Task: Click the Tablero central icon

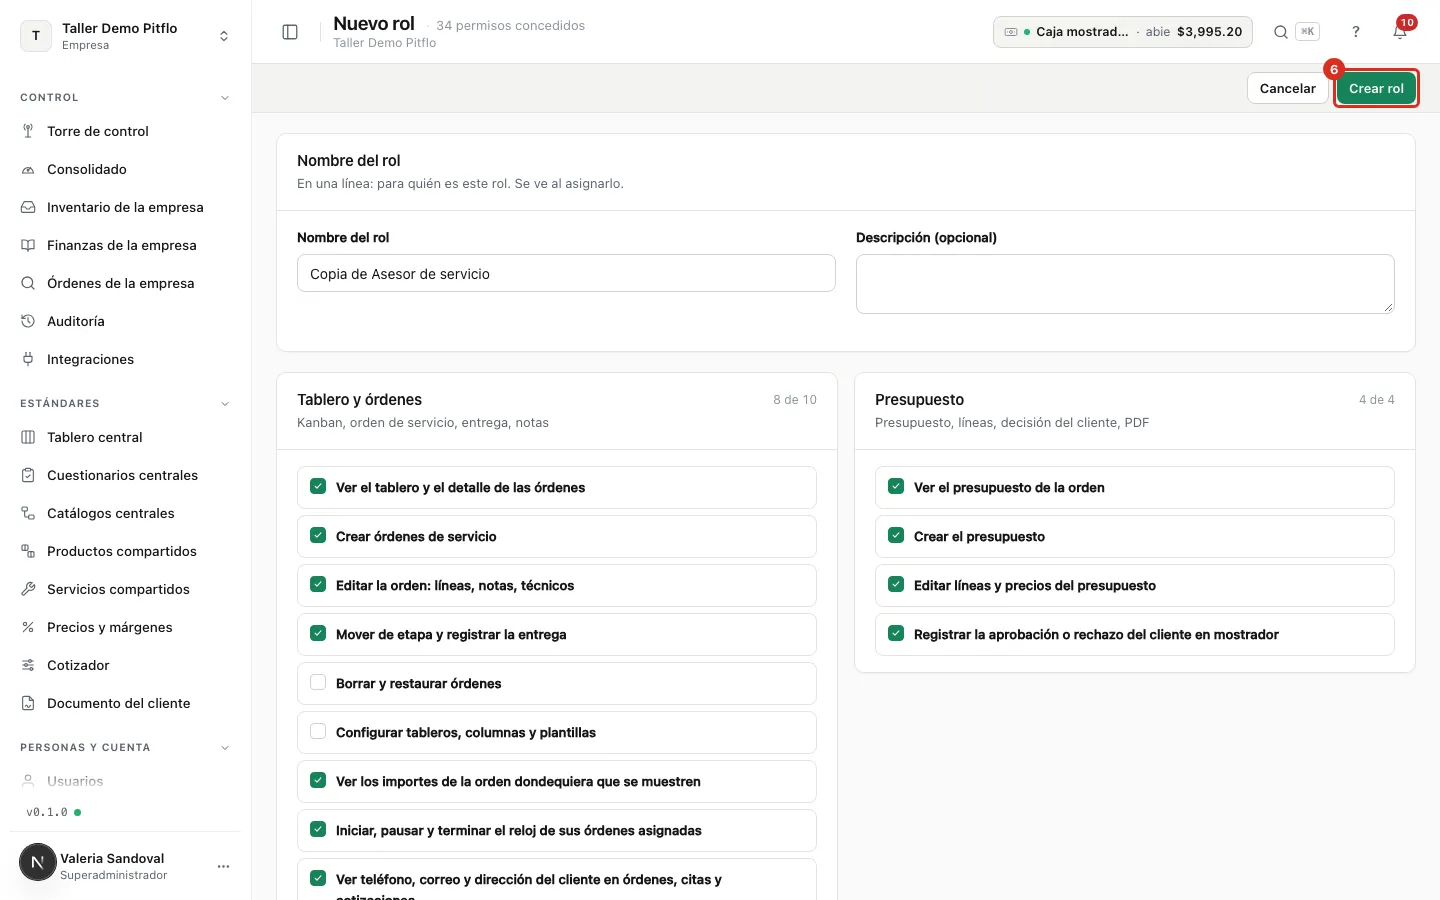Action: coord(28,437)
